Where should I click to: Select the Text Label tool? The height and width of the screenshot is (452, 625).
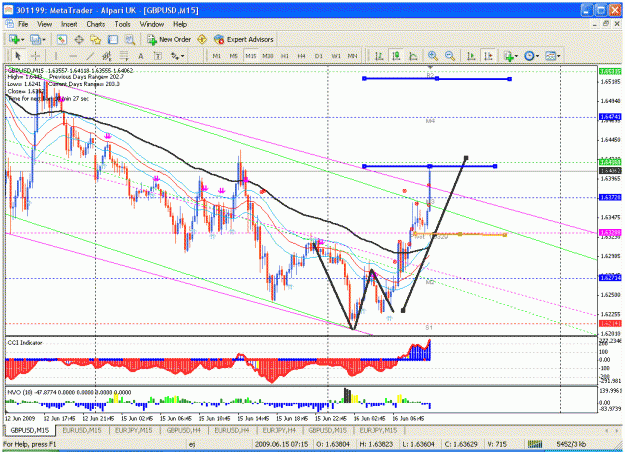point(158,56)
